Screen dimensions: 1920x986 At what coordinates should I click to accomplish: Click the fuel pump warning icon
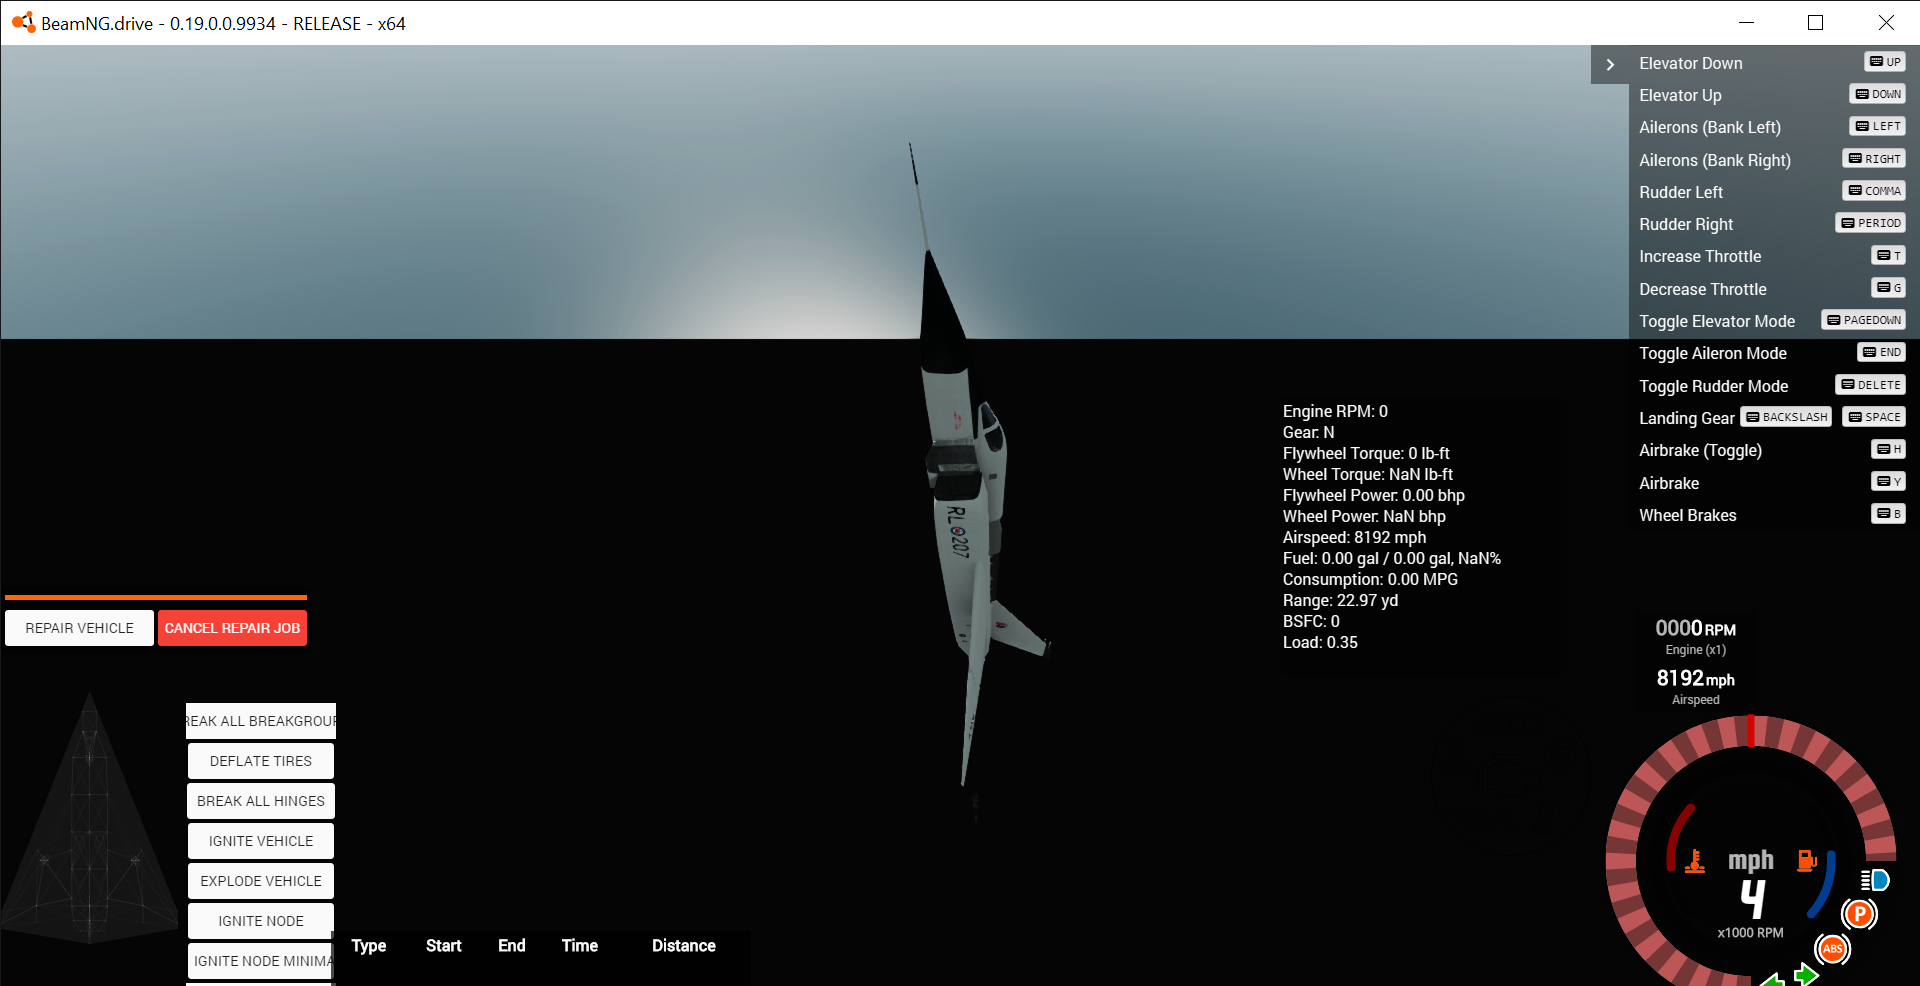point(1807,860)
